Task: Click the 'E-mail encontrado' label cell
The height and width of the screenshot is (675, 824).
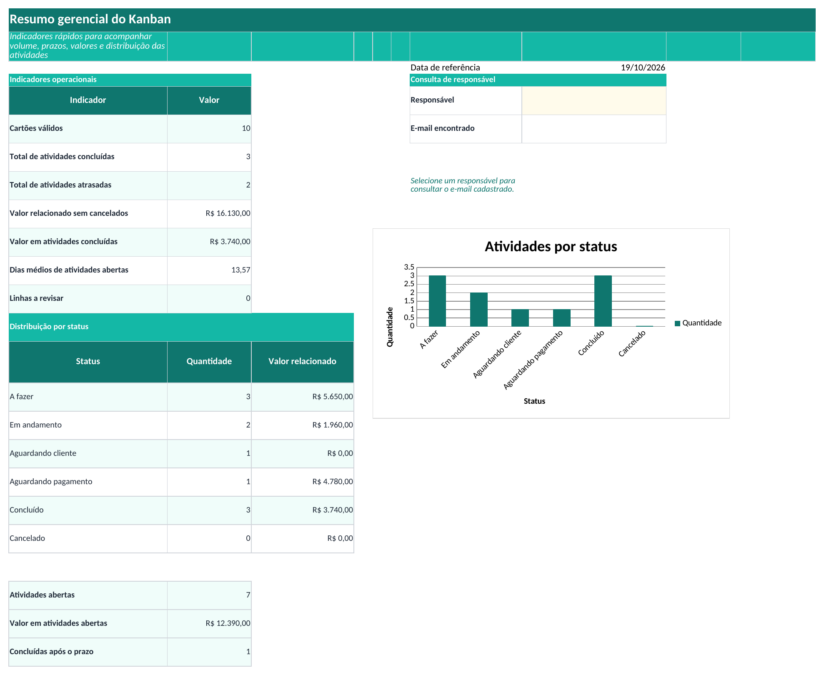Action: tap(466, 129)
